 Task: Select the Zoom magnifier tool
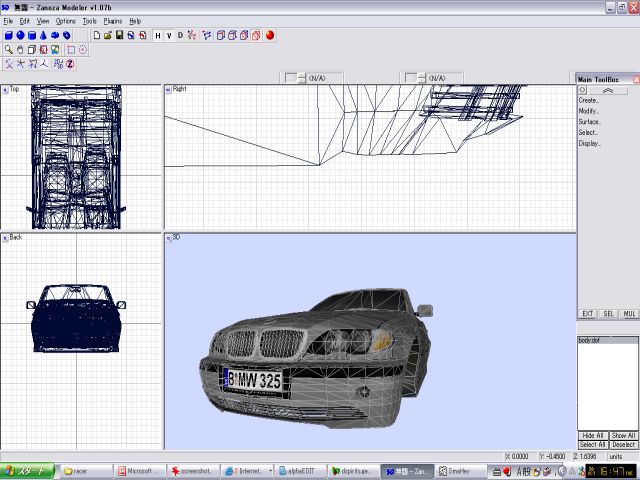[8, 49]
